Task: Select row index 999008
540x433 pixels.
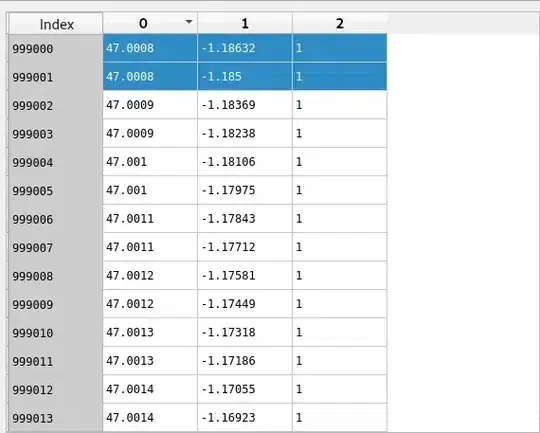Action: [56, 276]
